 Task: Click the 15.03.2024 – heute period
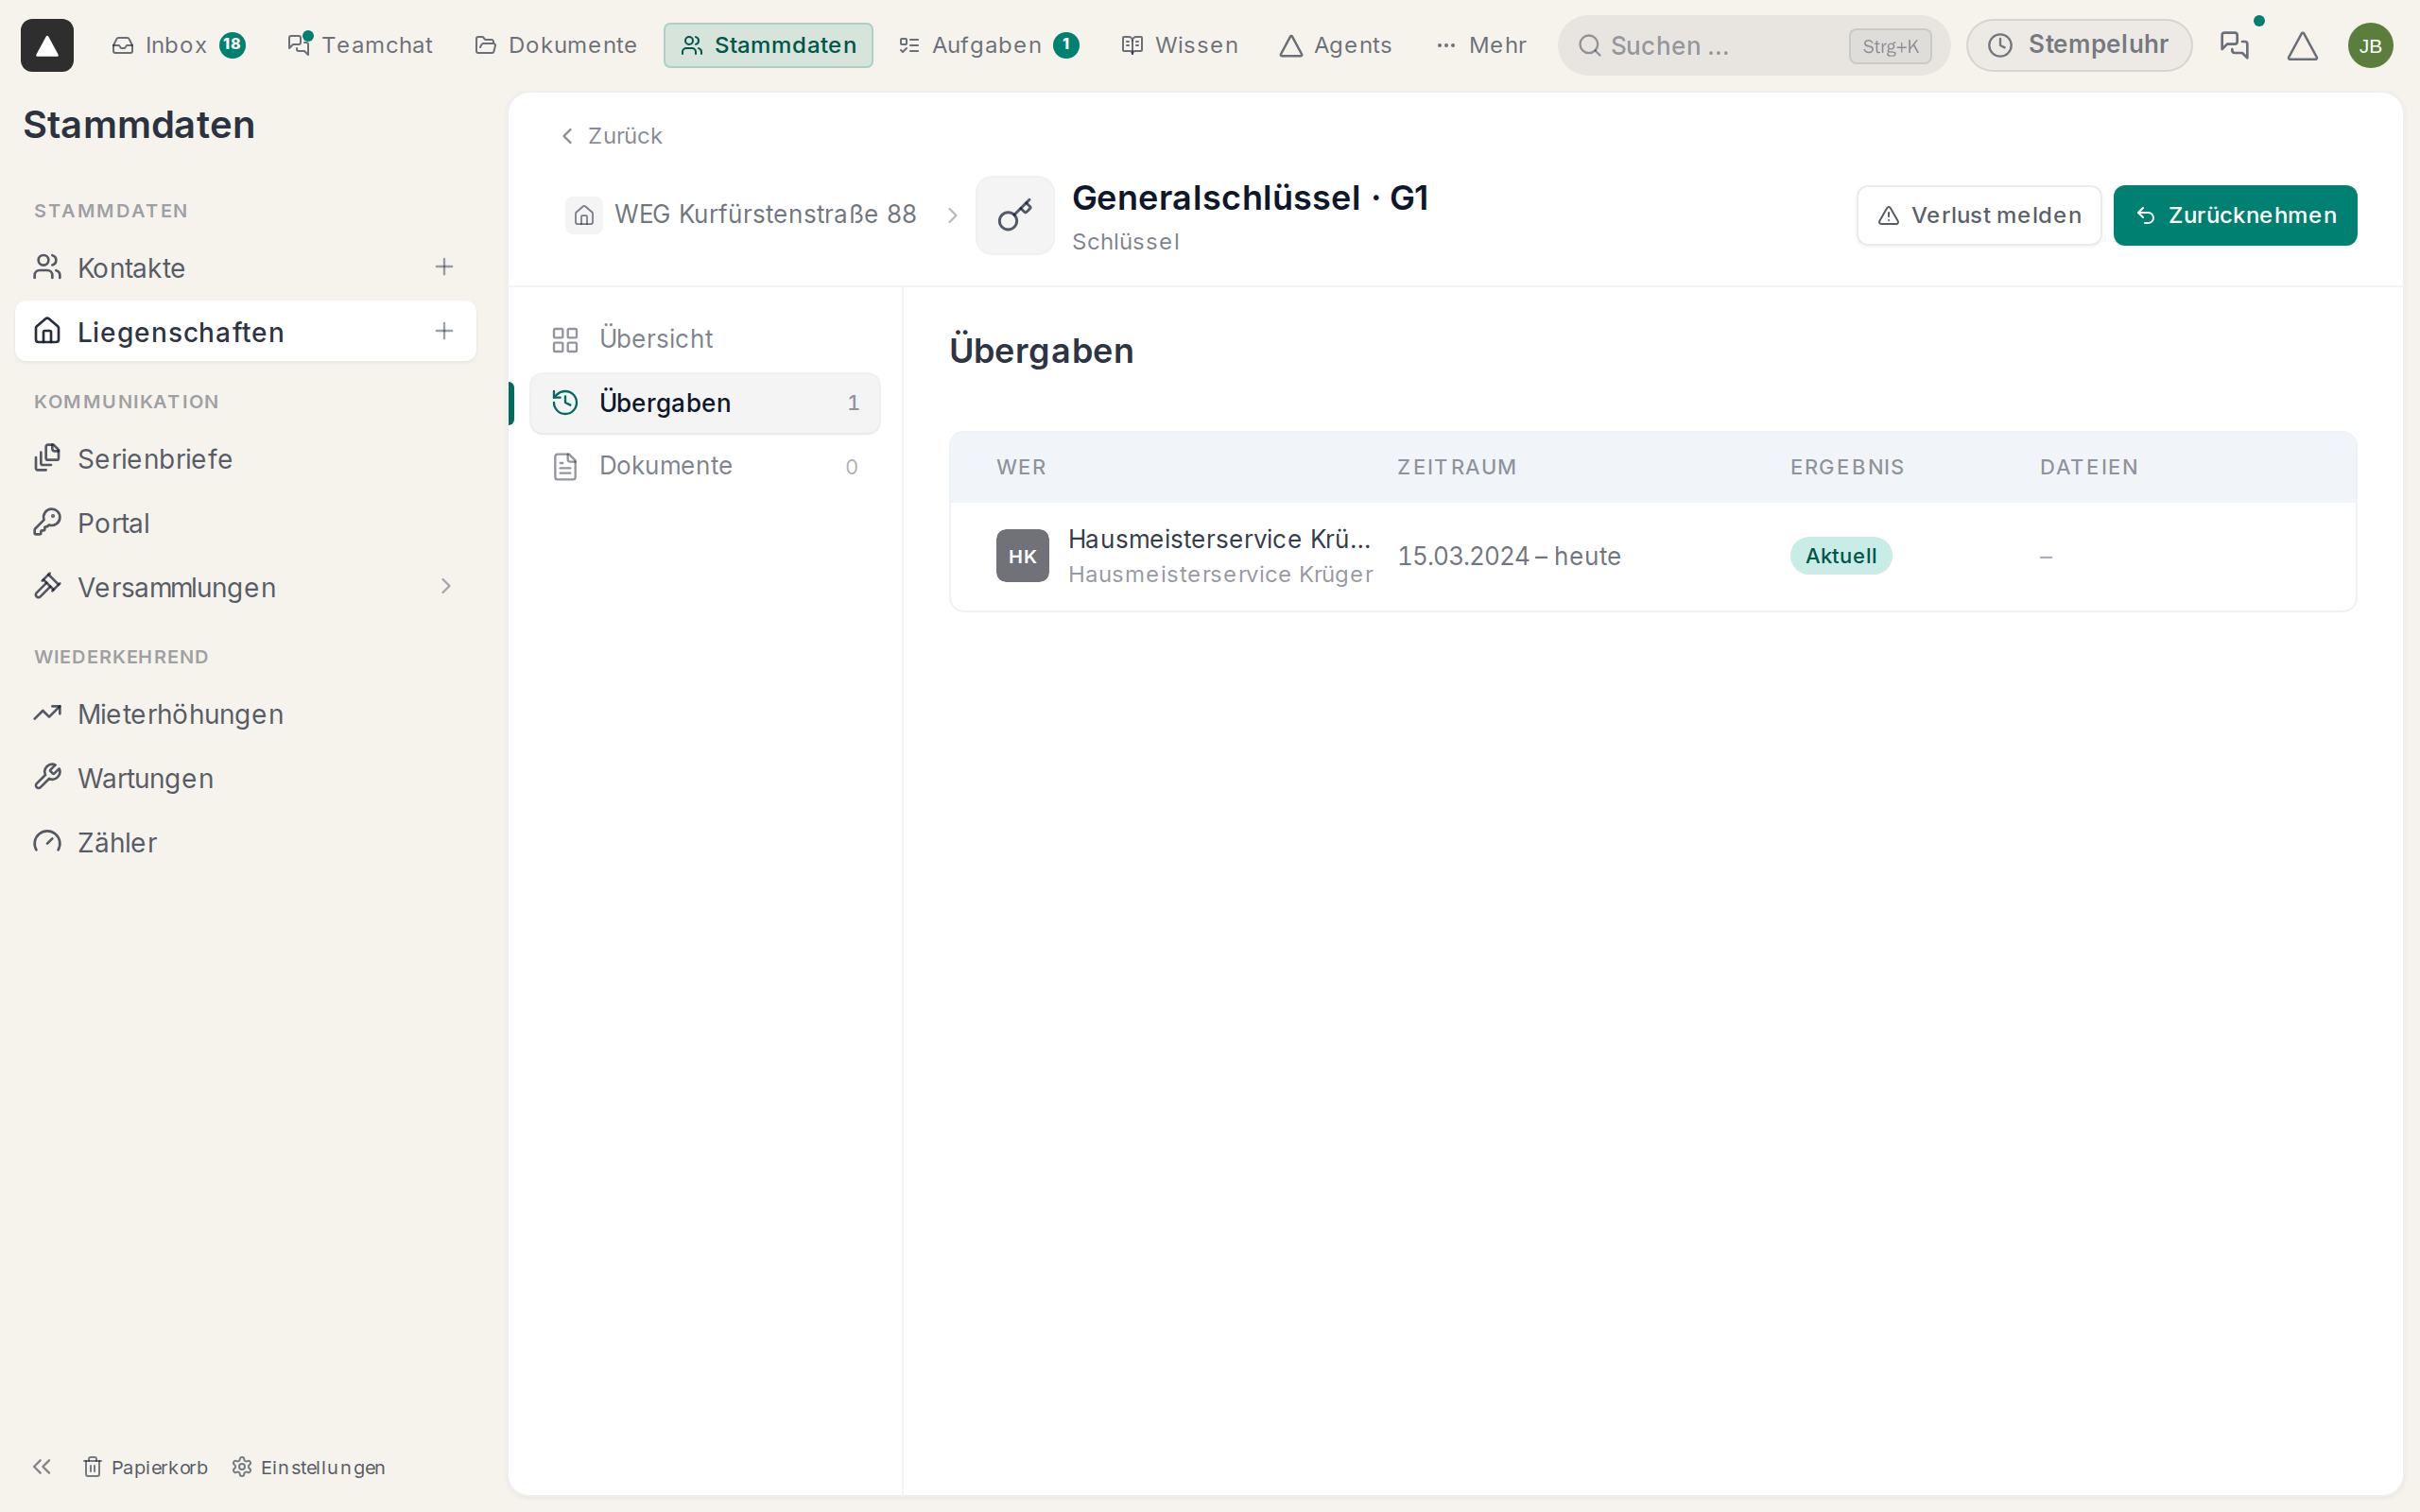pyautogui.click(x=1509, y=556)
